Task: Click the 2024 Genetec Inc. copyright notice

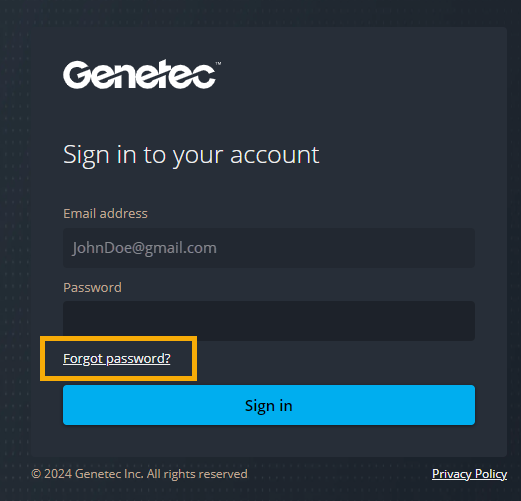Action: coord(139,474)
